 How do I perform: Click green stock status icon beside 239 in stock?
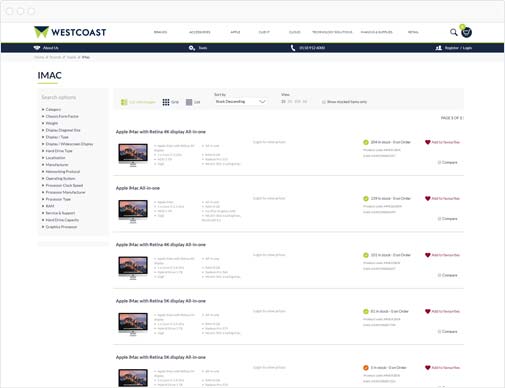tap(366, 199)
